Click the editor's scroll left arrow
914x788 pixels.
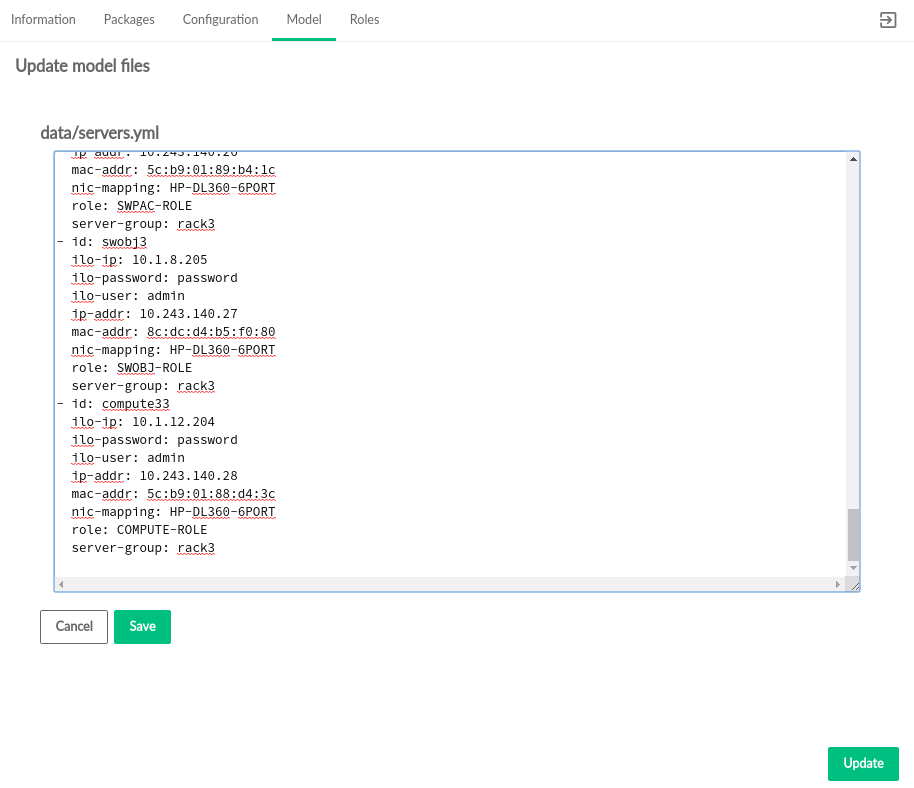coord(61,584)
